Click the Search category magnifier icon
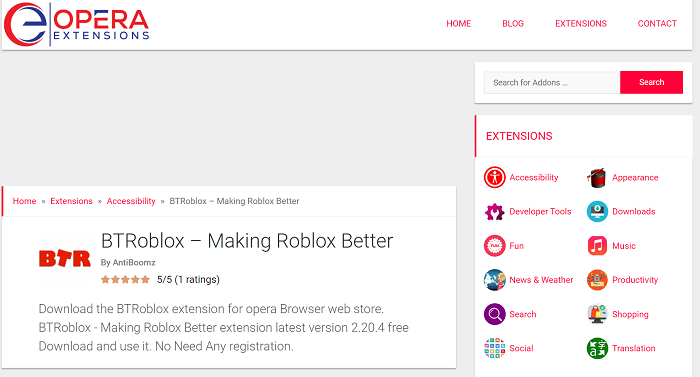This screenshot has width=700, height=377. click(x=494, y=314)
